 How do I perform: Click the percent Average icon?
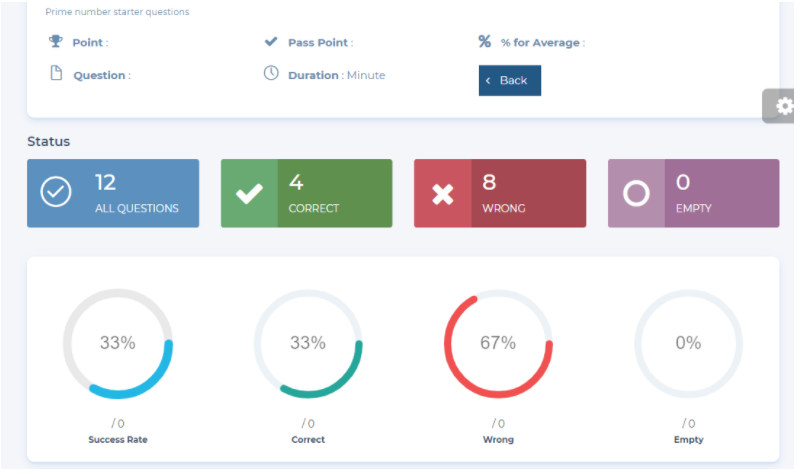(x=485, y=42)
